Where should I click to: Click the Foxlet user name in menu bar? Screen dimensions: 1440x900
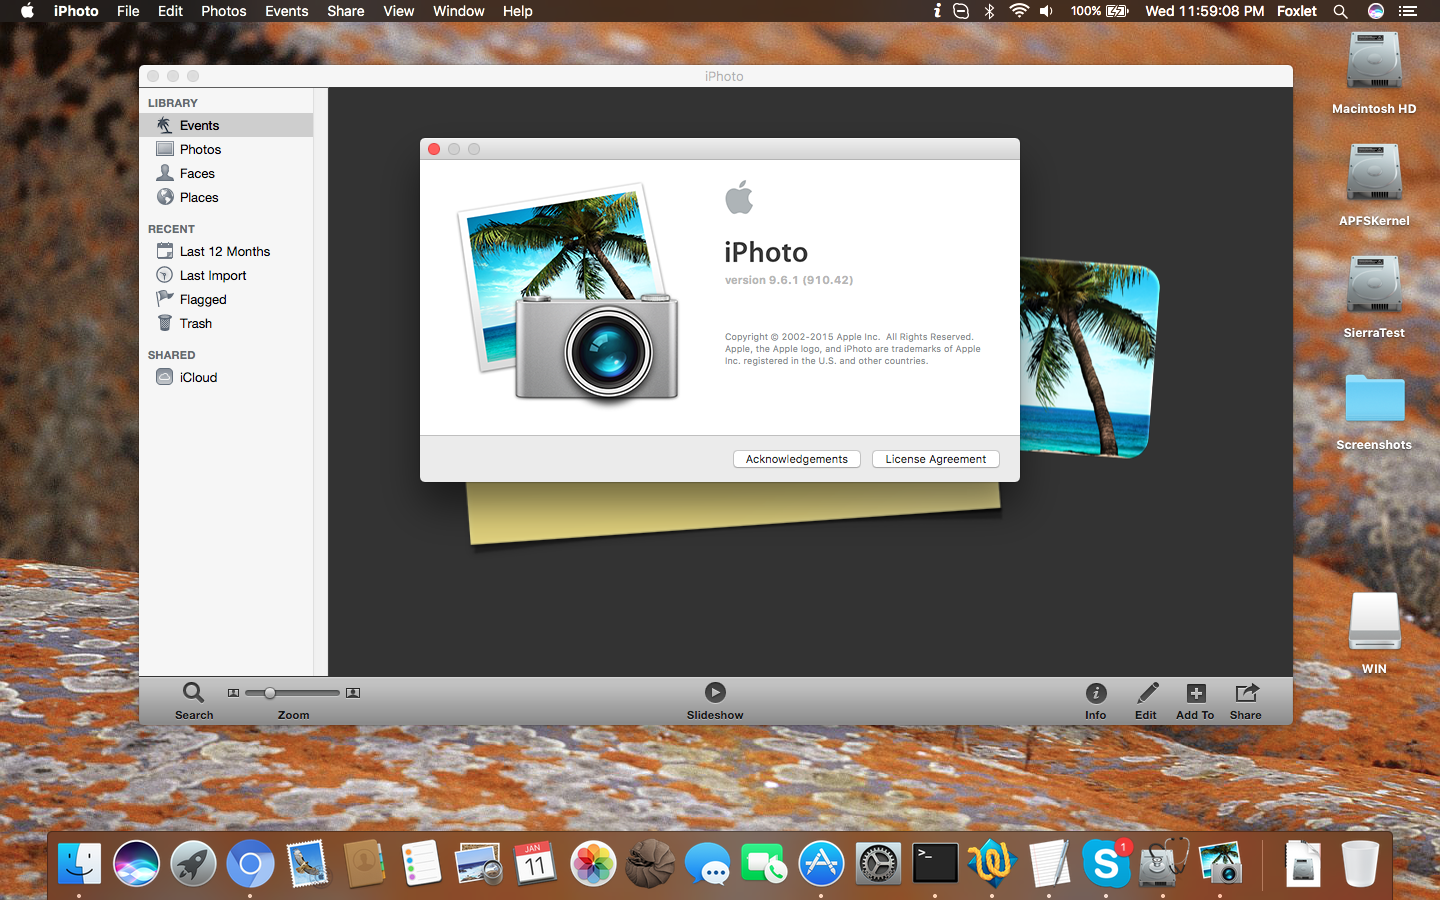click(x=1297, y=11)
